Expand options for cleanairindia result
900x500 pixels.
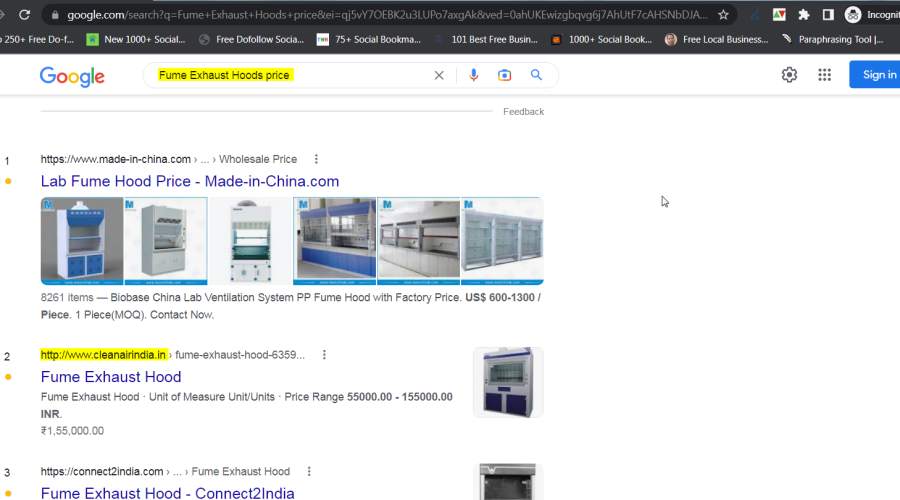pyautogui.click(x=324, y=355)
